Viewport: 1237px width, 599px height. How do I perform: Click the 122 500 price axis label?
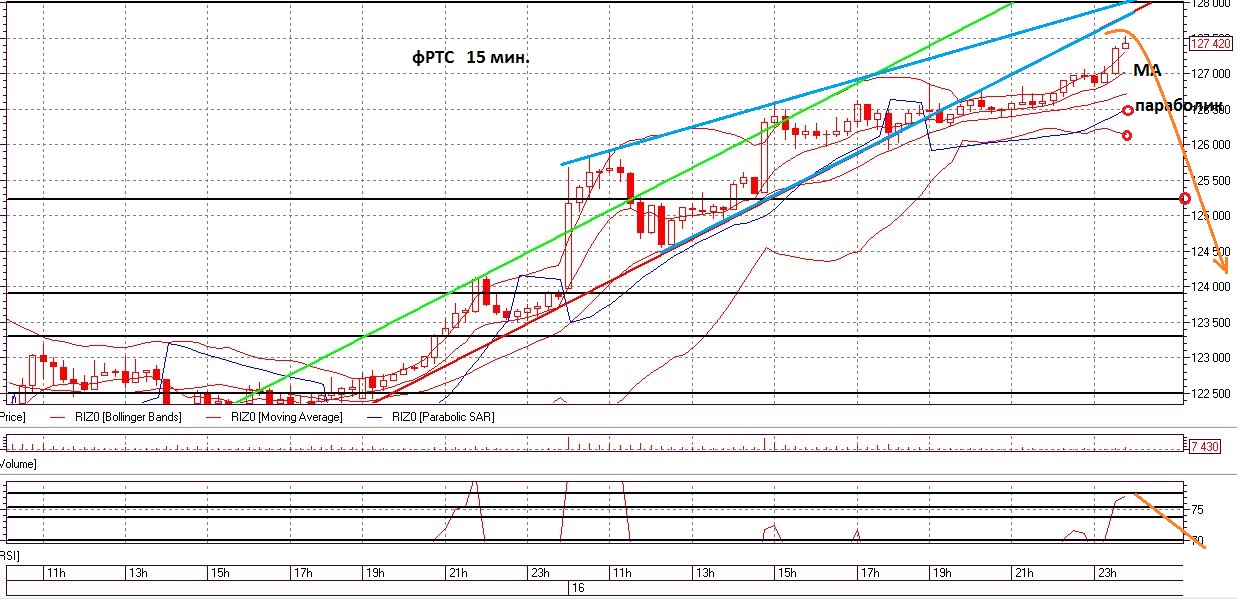coord(1210,394)
